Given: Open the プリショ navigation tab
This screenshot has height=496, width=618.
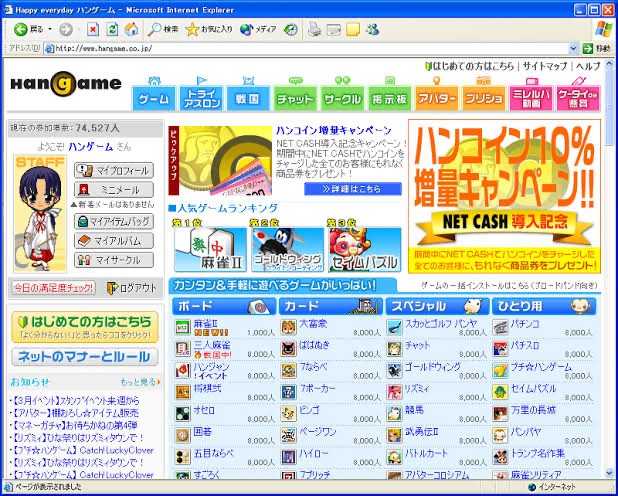Looking at the screenshot, I should click(x=484, y=98).
